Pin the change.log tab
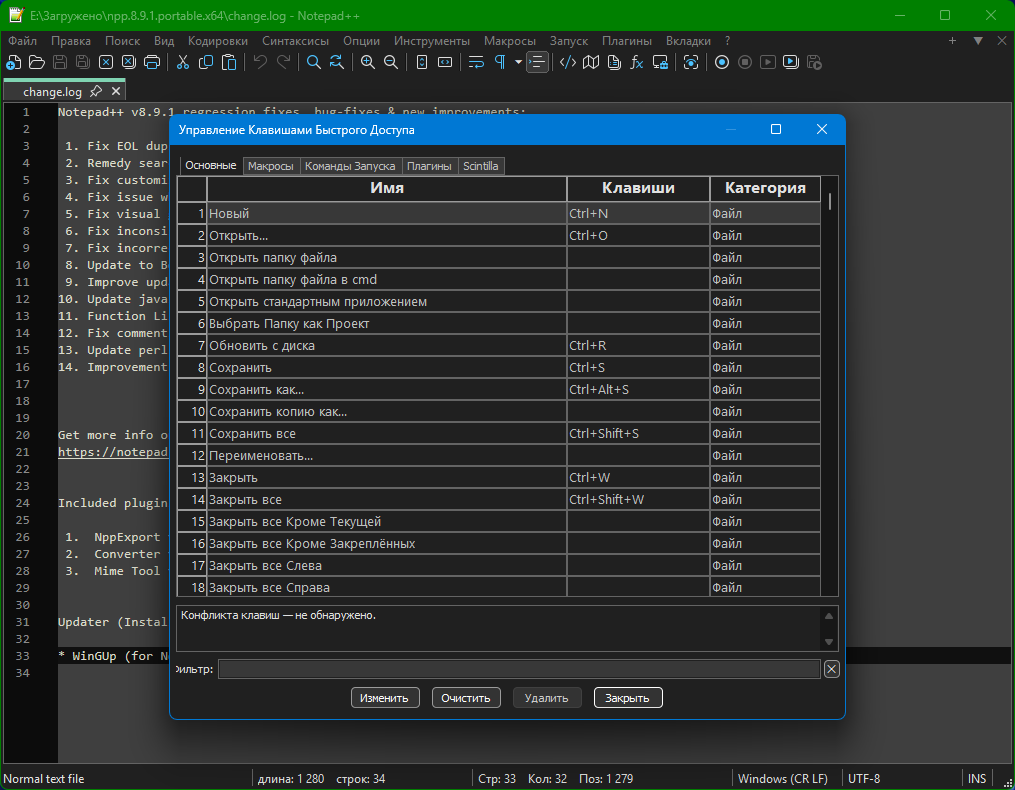This screenshot has width=1015, height=790. click(96, 91)
